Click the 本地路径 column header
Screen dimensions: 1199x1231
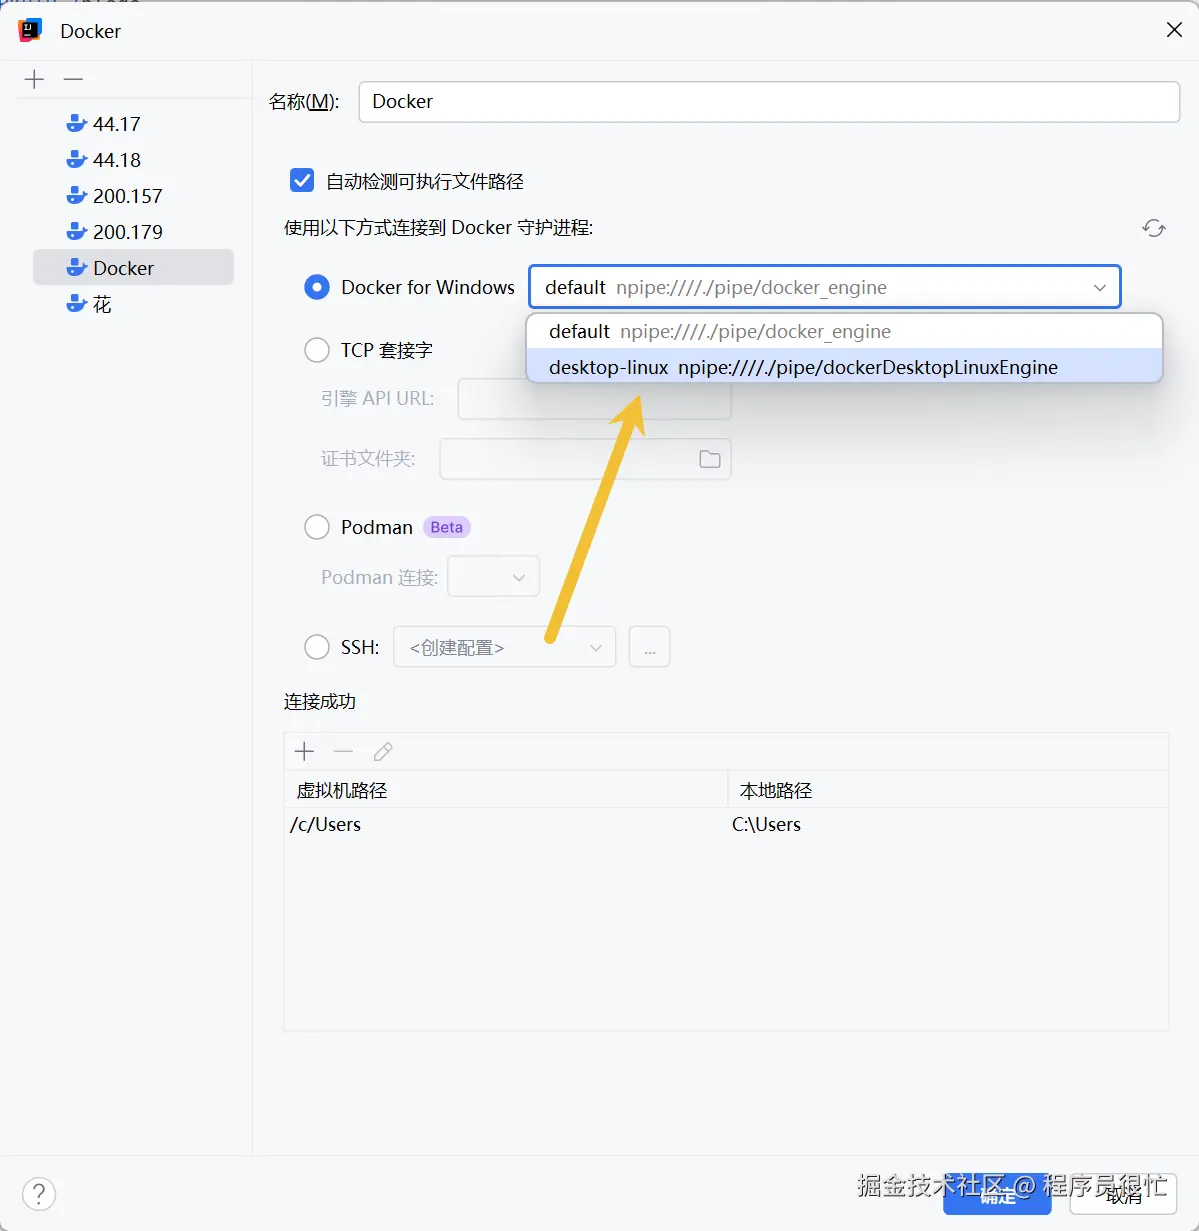click(948, 790)
